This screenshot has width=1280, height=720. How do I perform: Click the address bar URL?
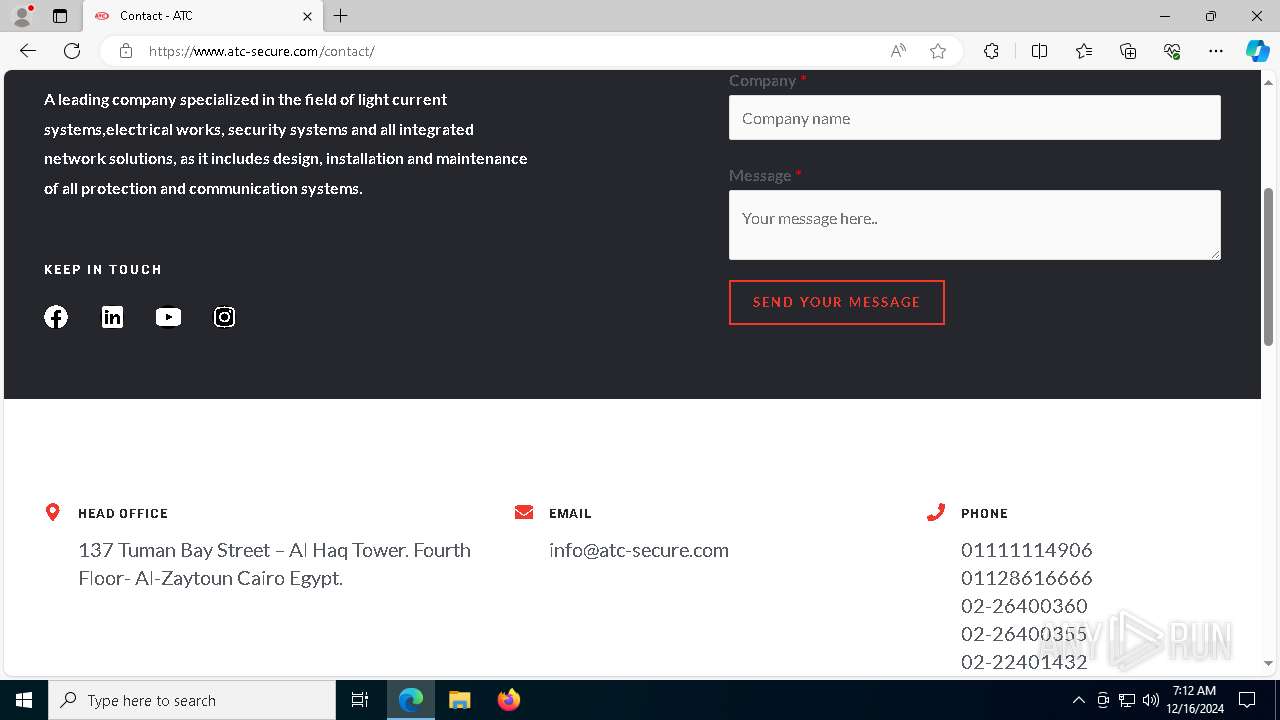coord(262,51)
